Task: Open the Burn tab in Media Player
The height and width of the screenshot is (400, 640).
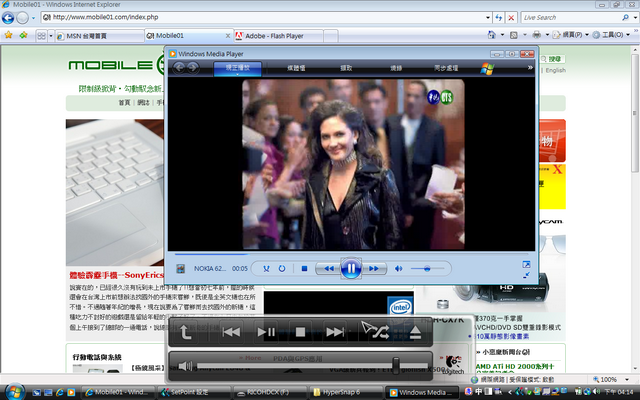Action: (x=396, y=68)
